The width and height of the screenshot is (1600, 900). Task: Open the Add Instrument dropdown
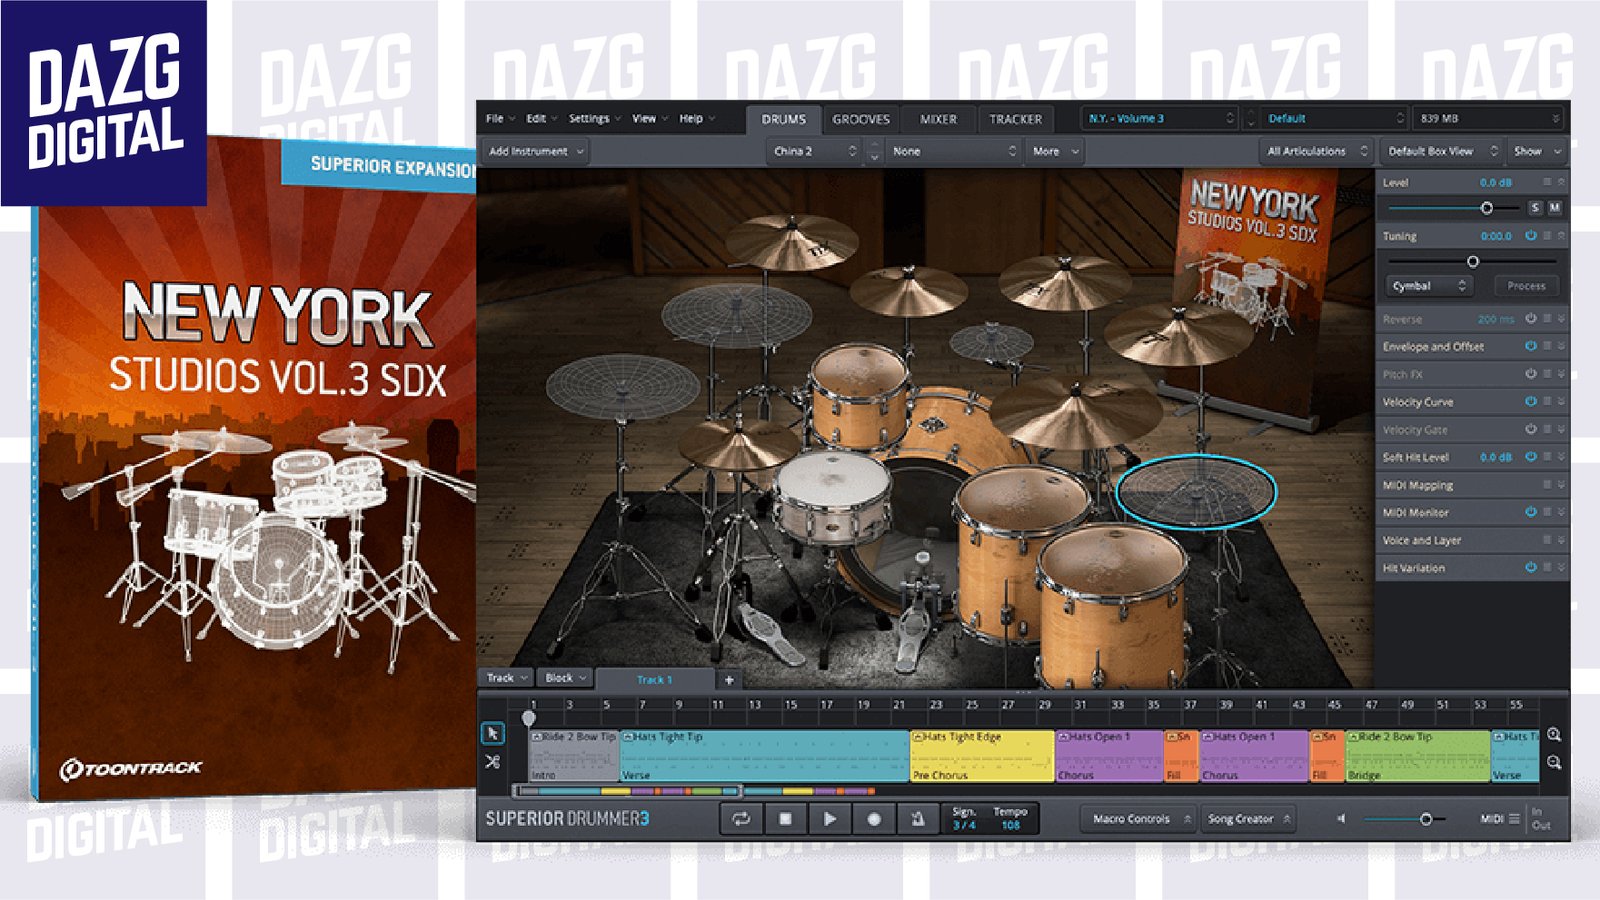(x=535, y=151)
